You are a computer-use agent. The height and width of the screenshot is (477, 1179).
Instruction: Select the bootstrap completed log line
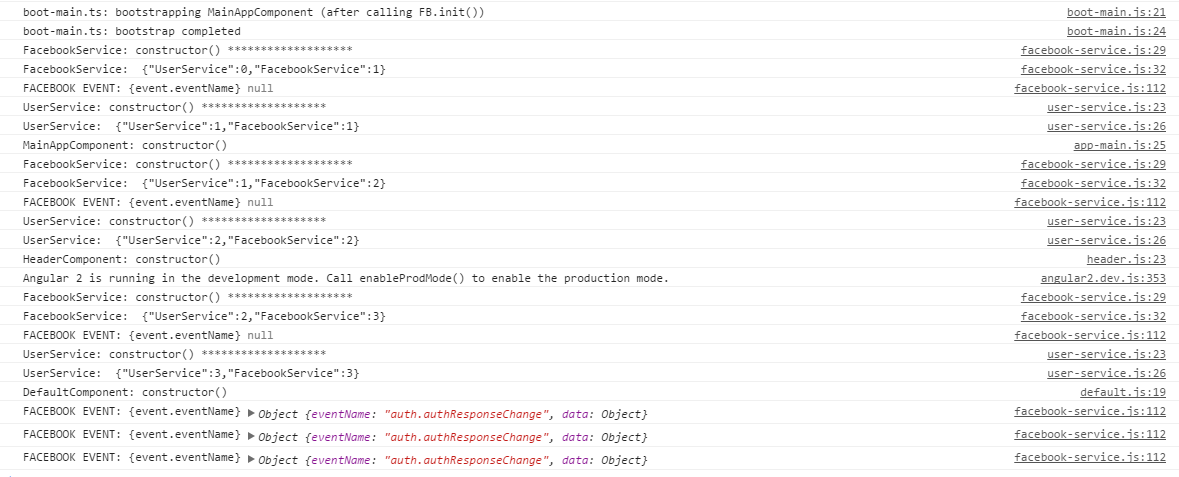(132, 32)
